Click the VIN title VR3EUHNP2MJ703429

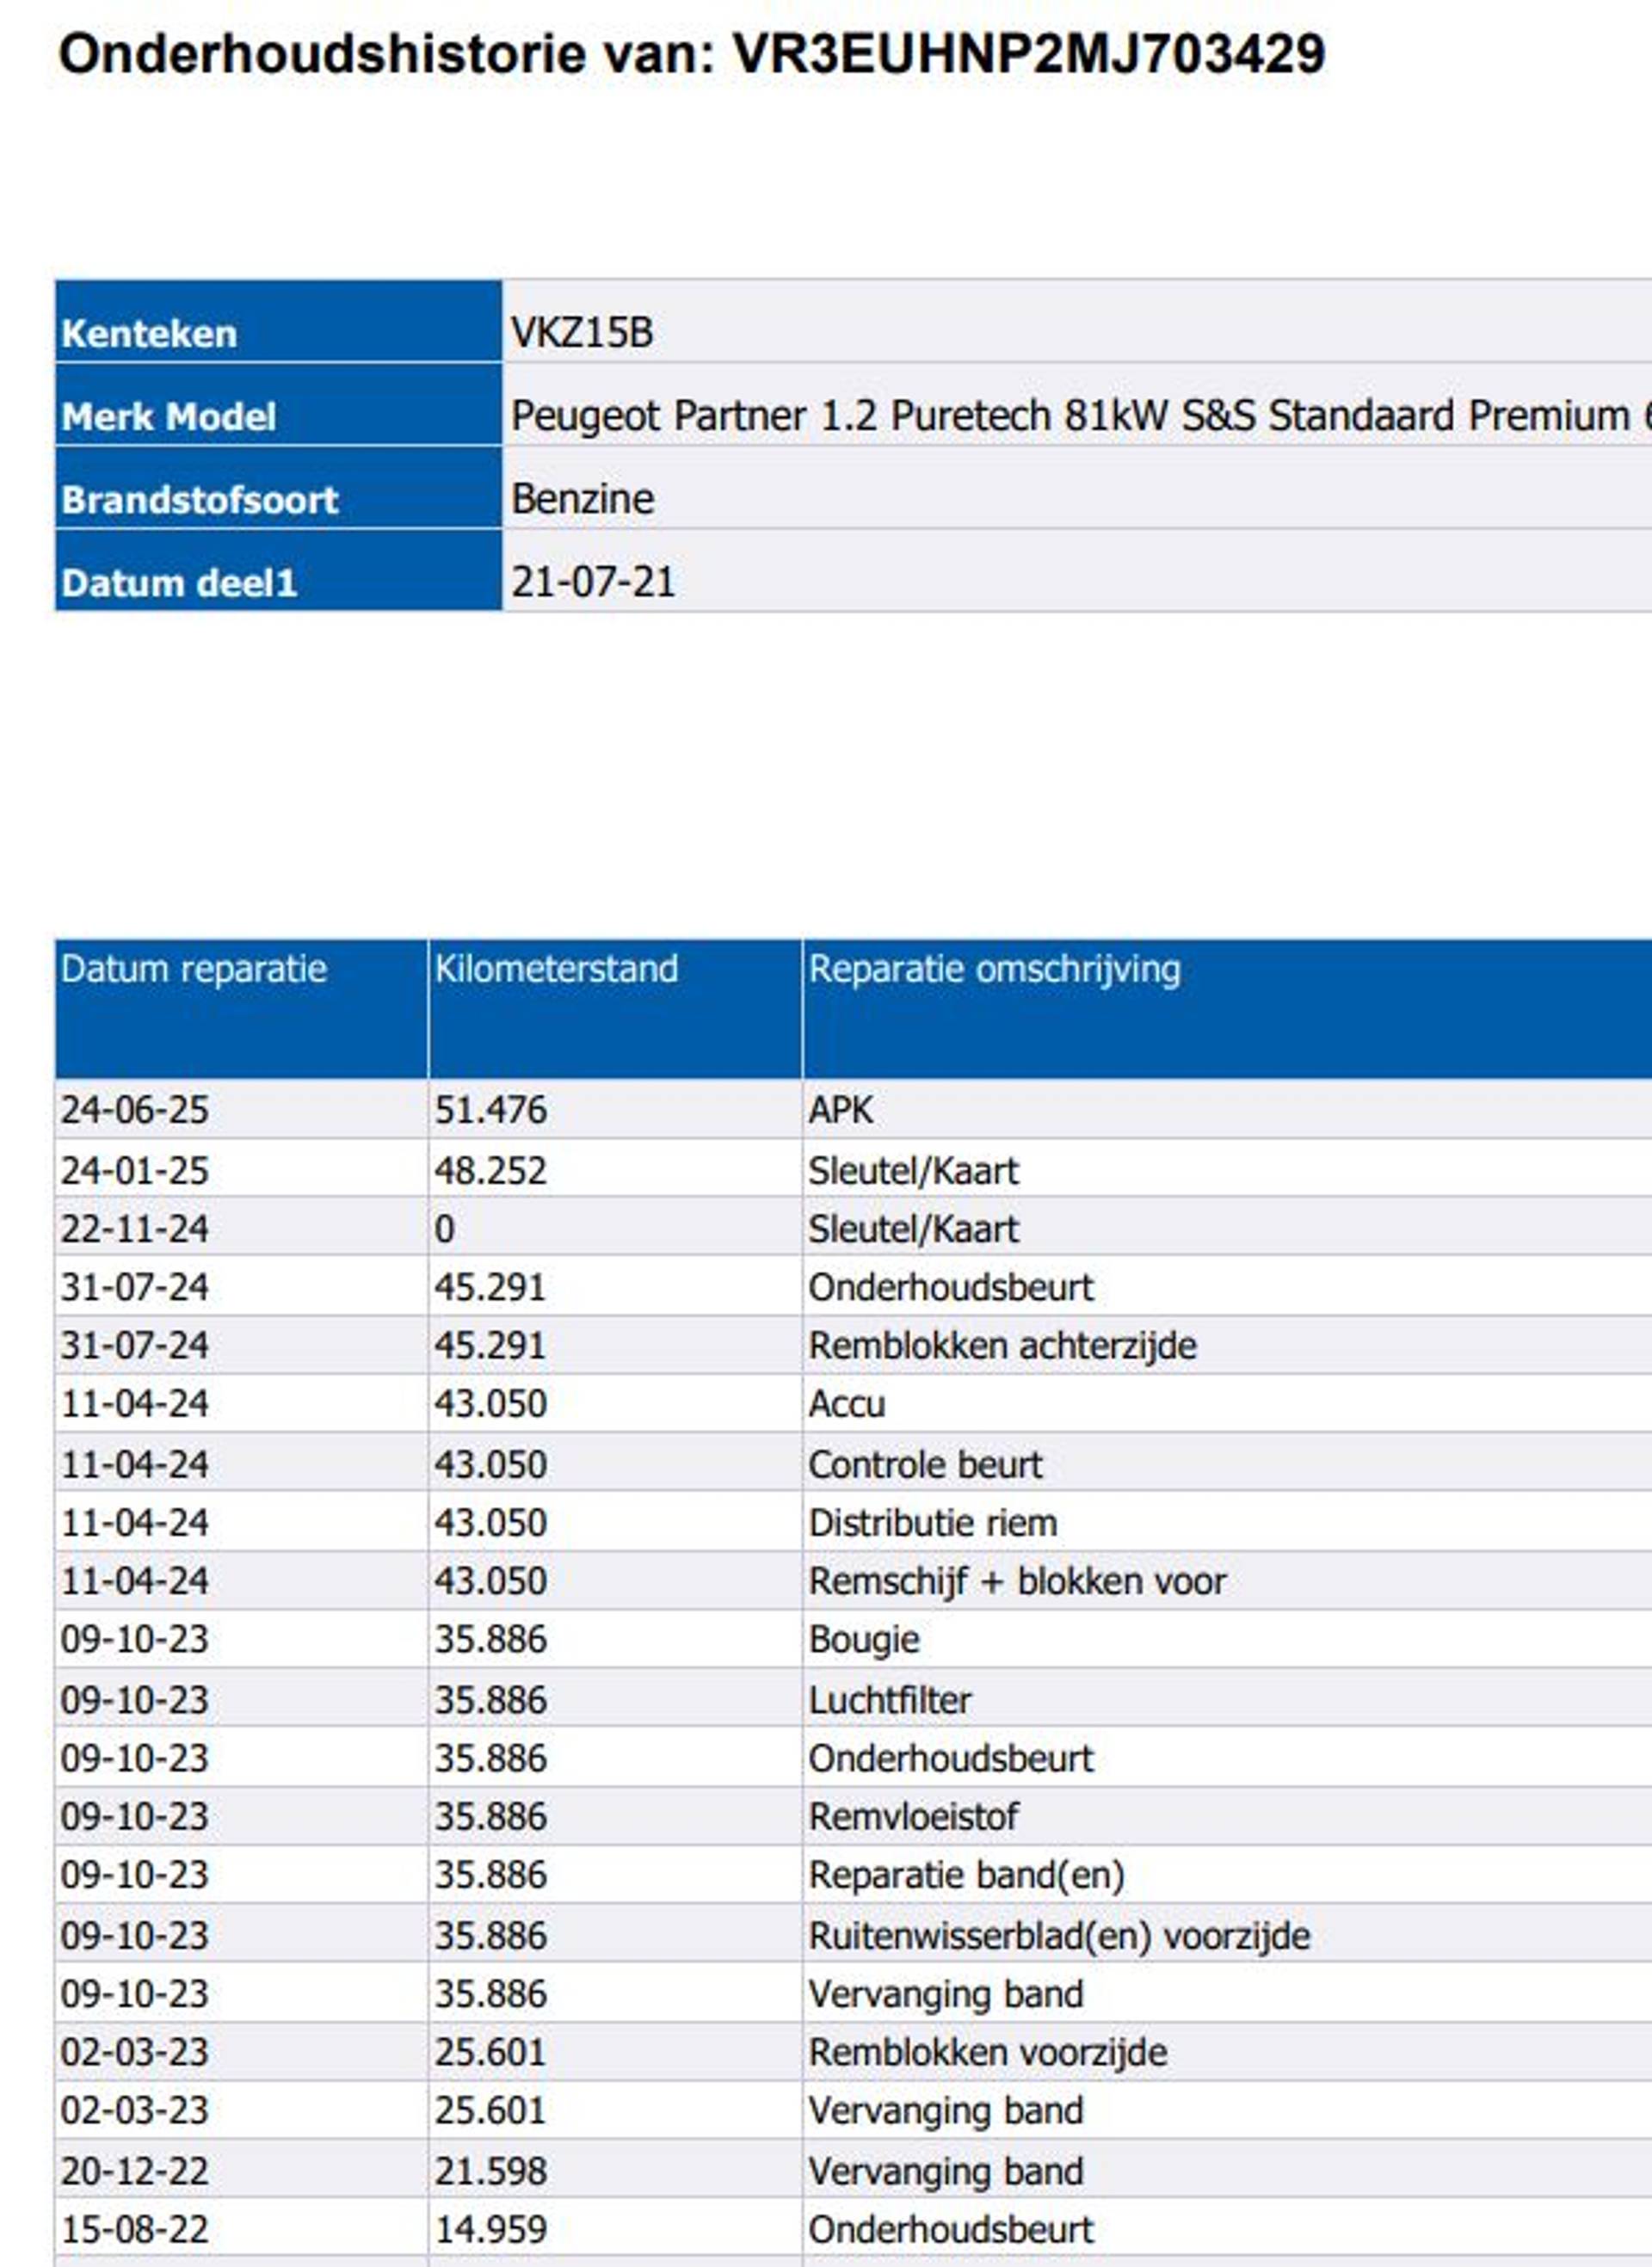(x=1028, y=54)
